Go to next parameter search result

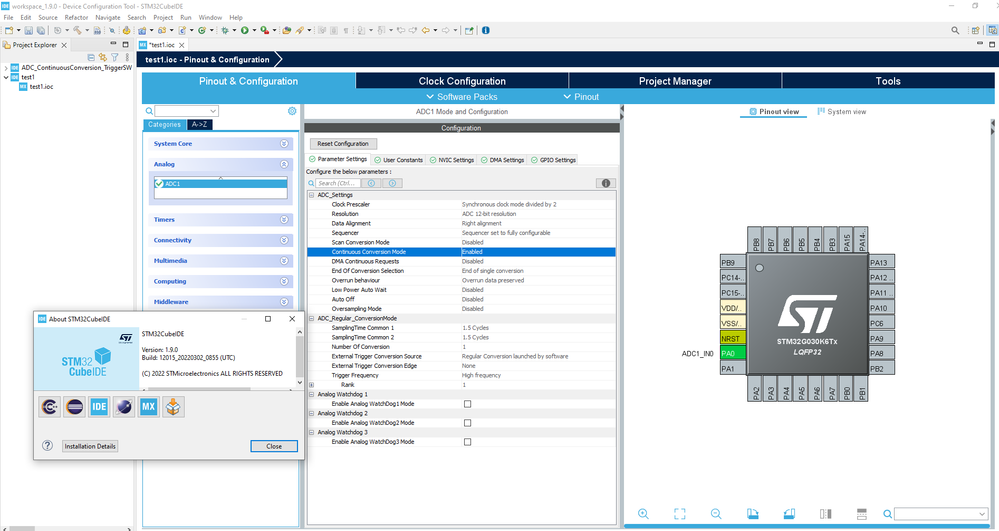coord(392,183)
